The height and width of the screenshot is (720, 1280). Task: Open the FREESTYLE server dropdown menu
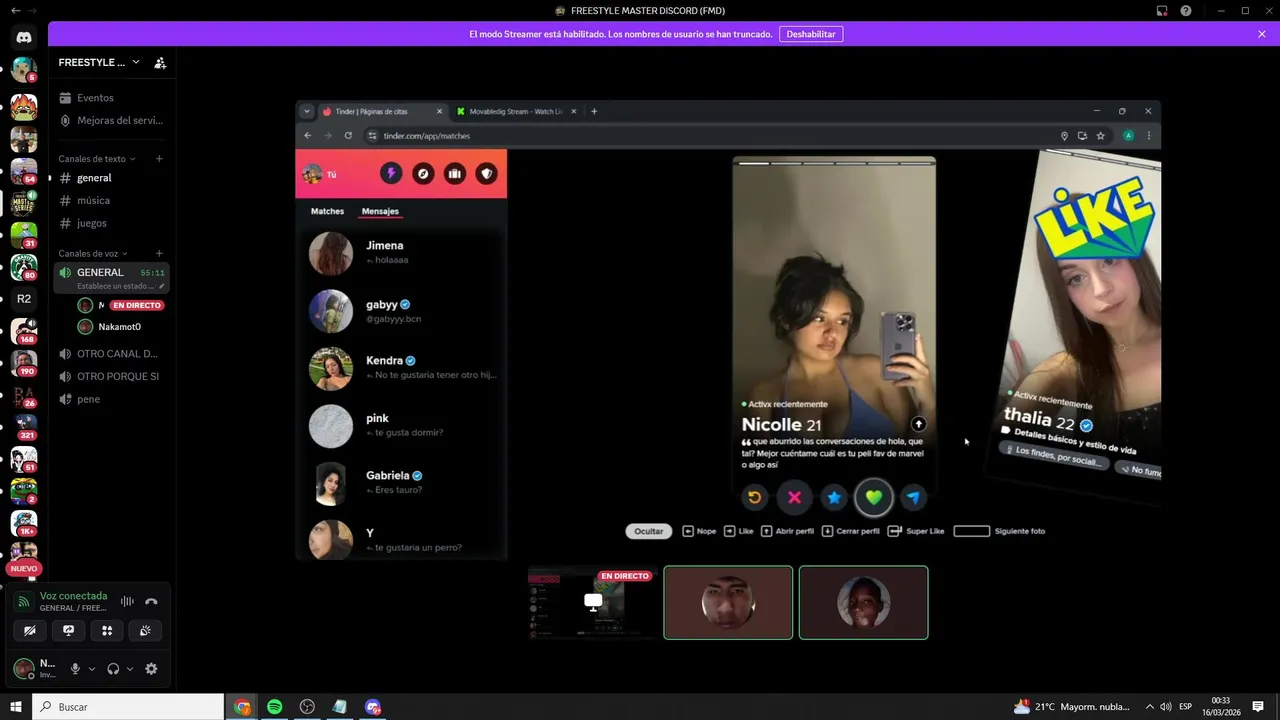99,62
